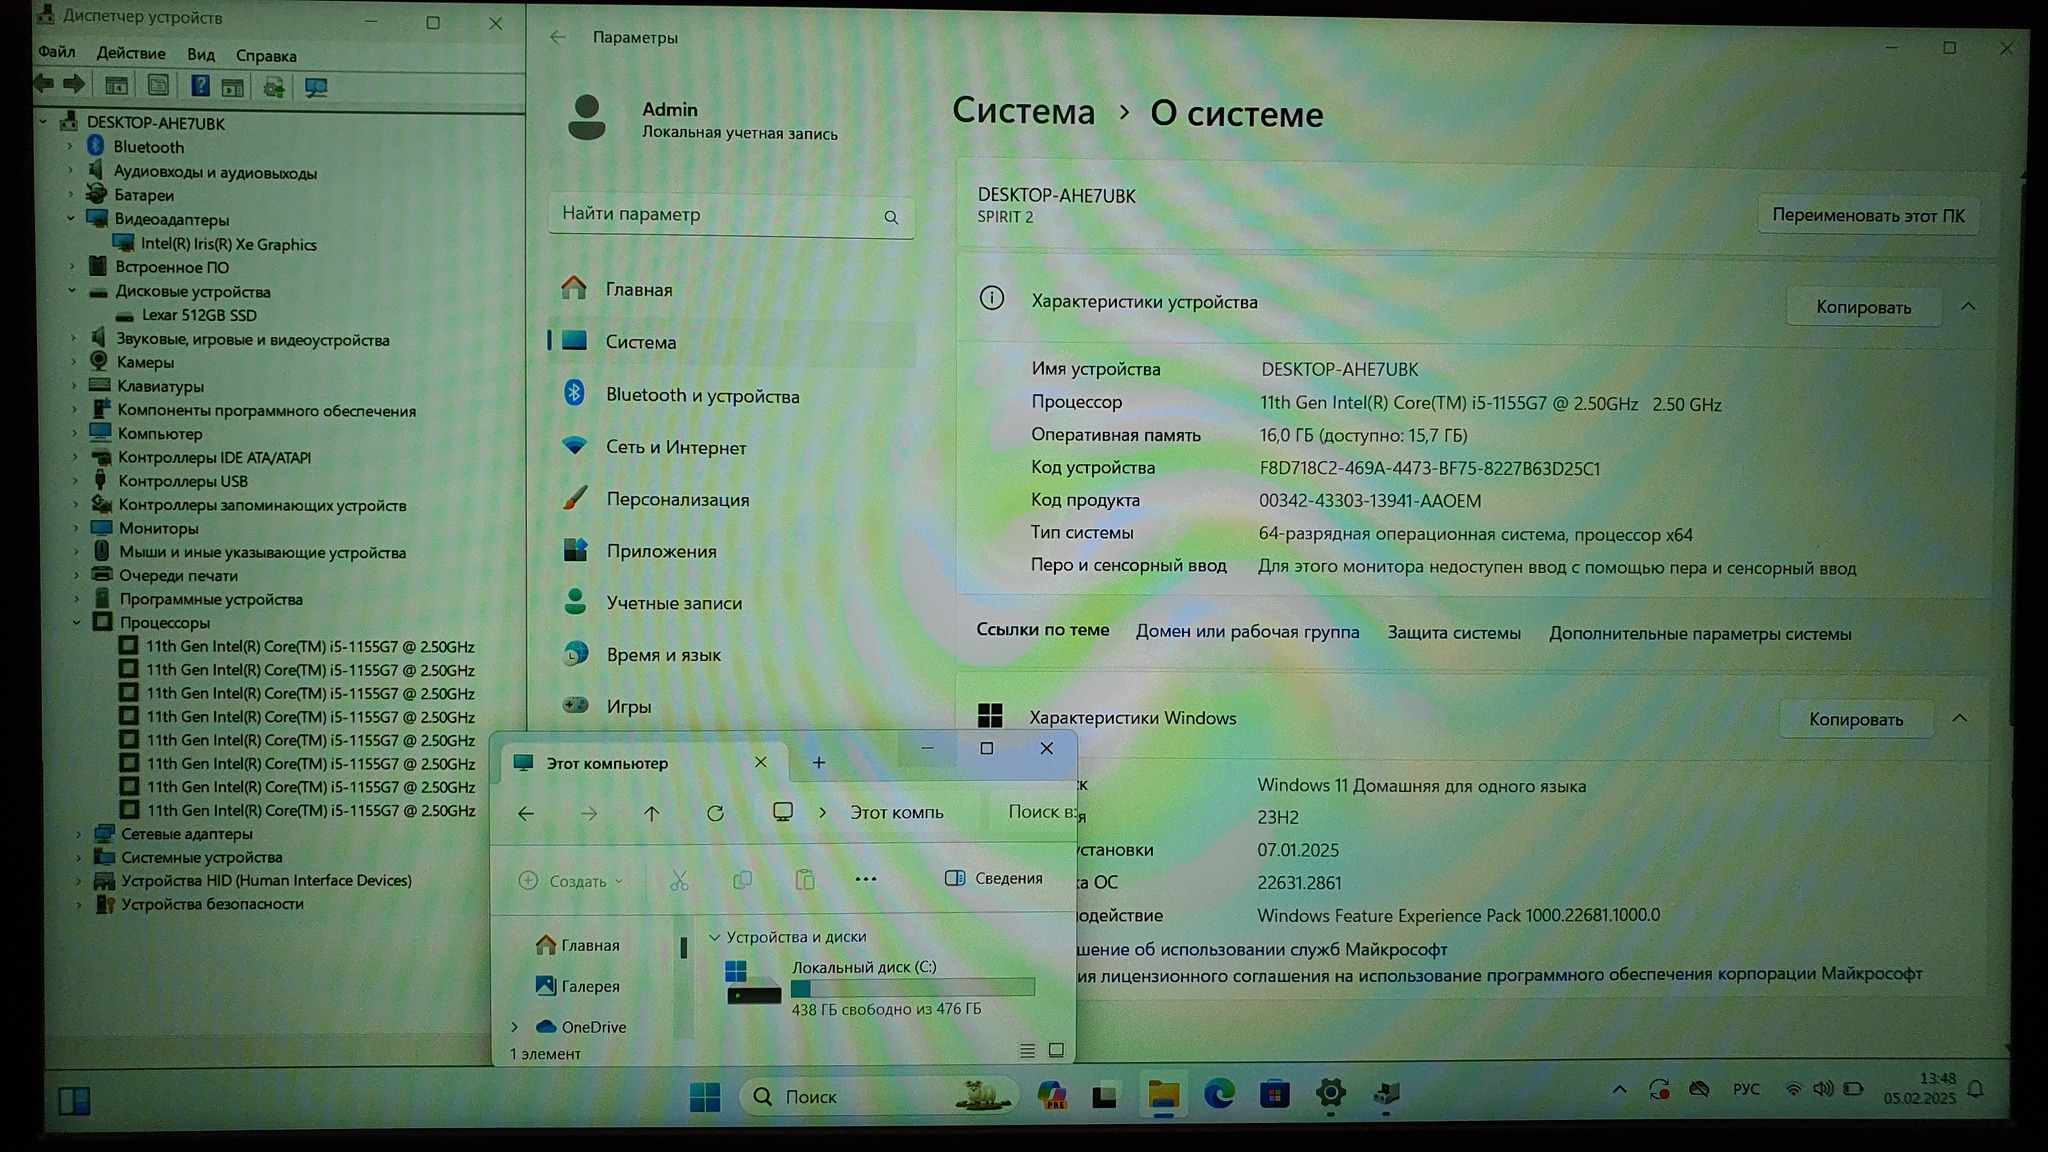Click the Найти параметр search field

pos(715,214)
